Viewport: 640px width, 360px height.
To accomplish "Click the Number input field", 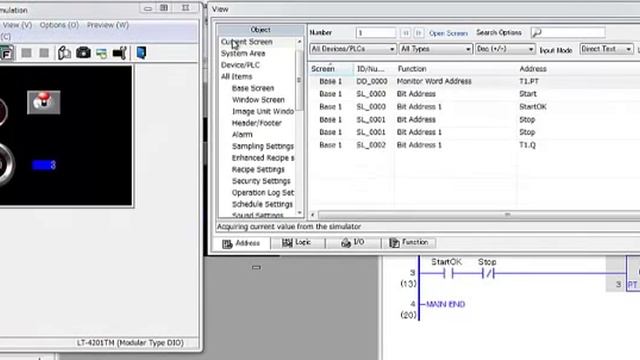I will [x=376, y=33].
